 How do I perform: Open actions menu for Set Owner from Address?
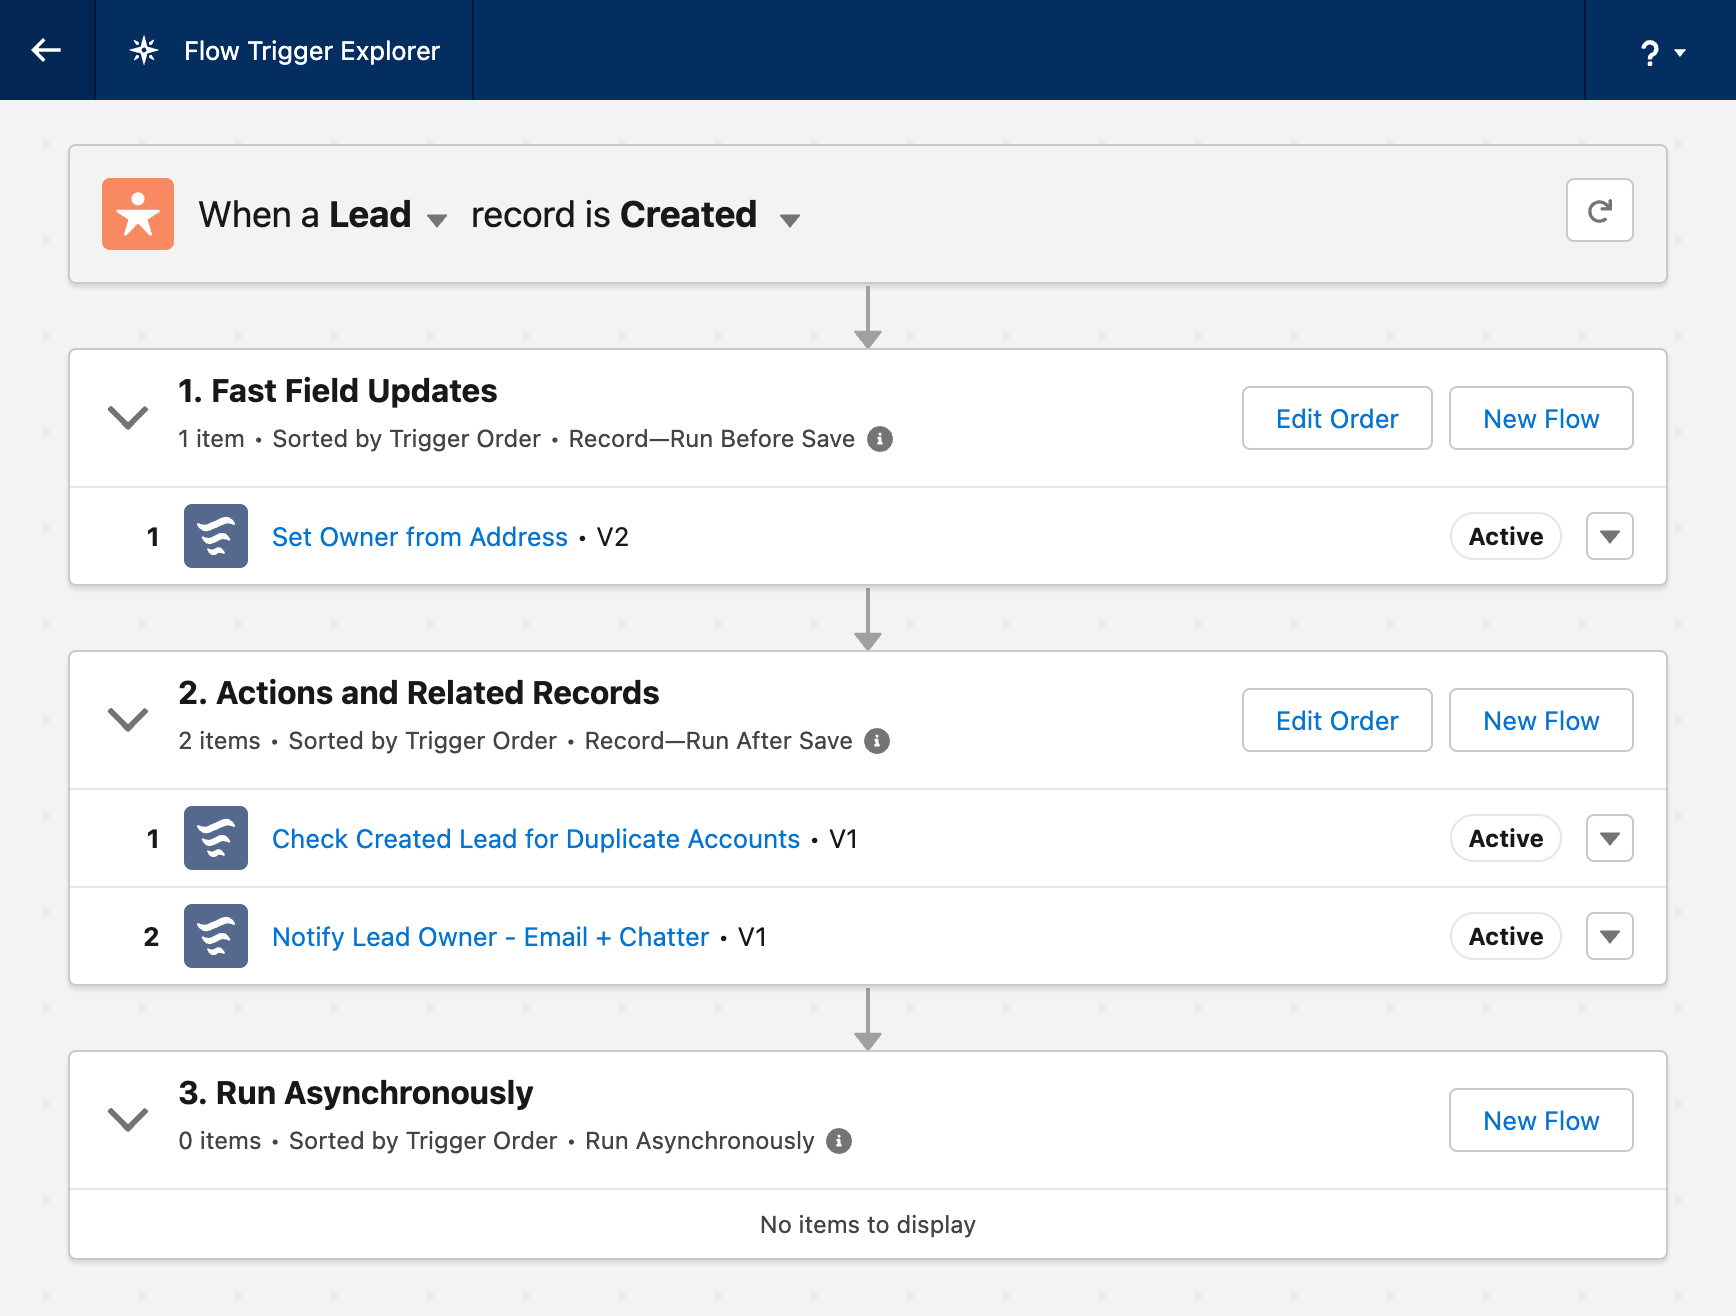tap(1610, 536)
